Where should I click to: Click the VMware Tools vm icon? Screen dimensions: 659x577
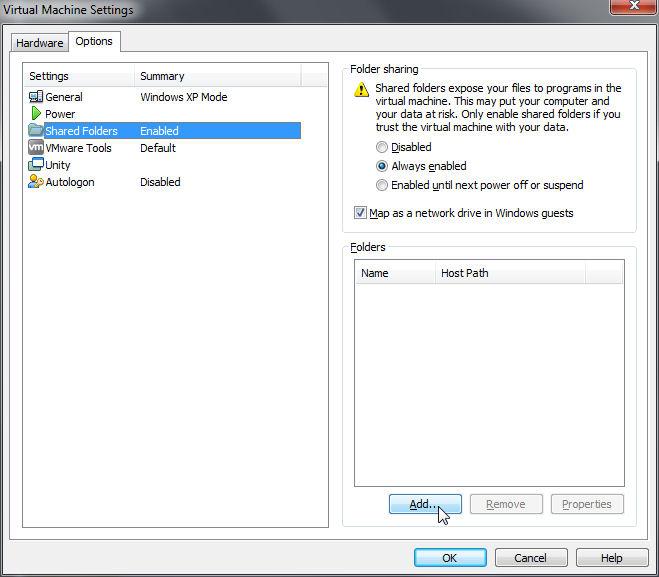(x=36, y=148)
